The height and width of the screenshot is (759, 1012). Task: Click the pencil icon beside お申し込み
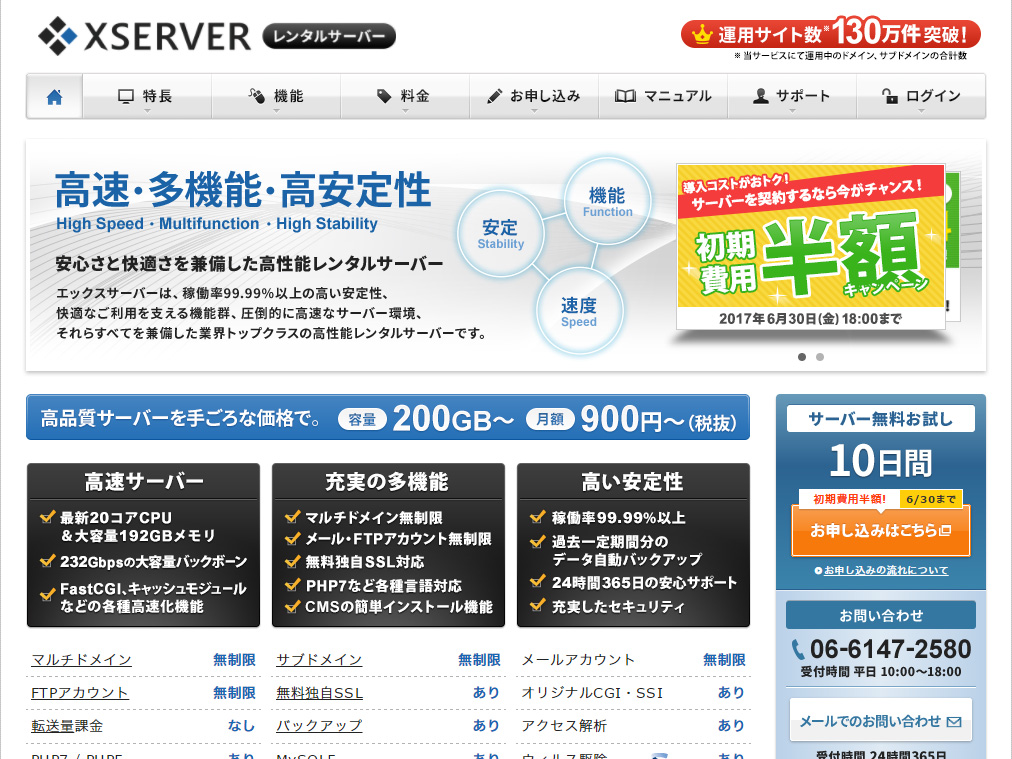coord(494,97)
